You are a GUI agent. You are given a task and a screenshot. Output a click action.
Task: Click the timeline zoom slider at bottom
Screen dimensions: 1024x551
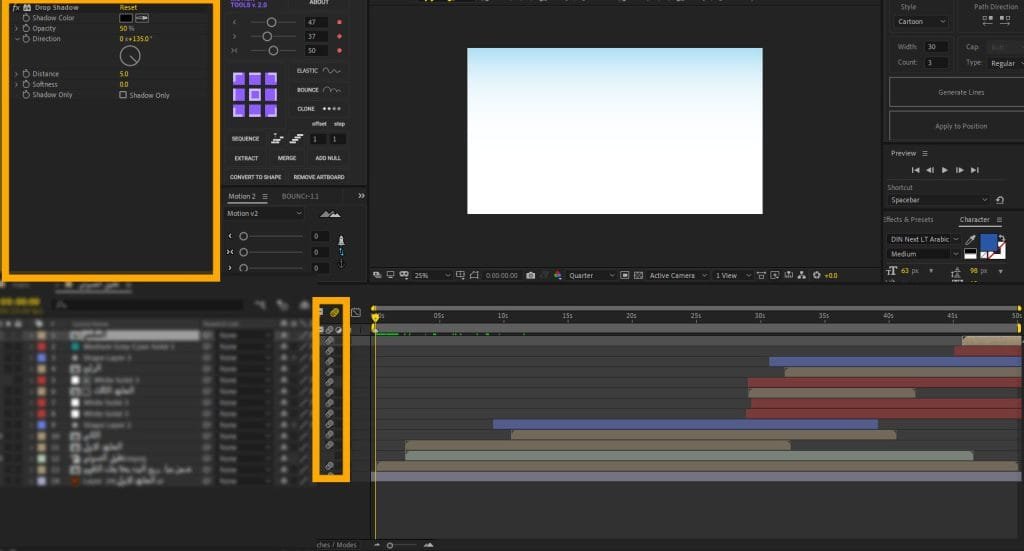coord(390,545)
